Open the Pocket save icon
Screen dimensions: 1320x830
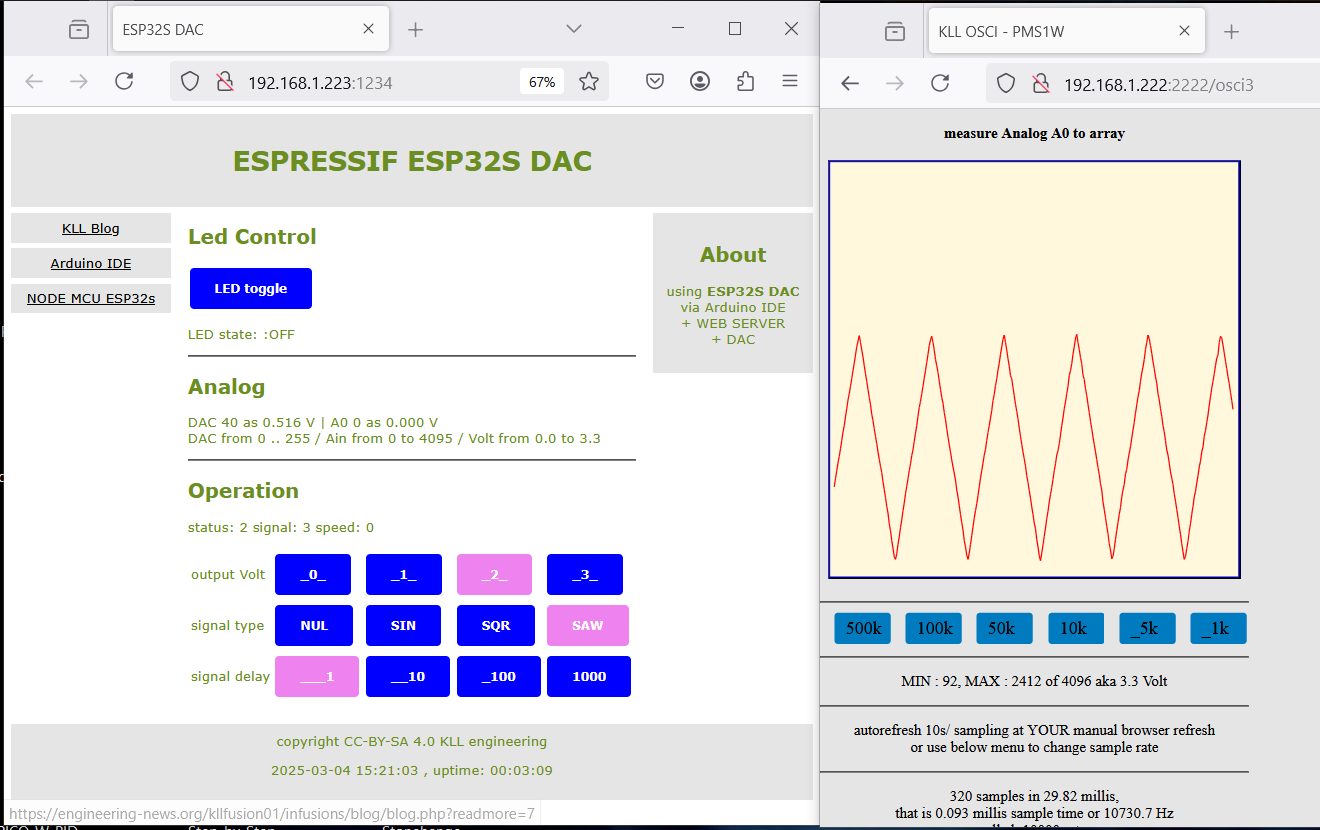654,82
